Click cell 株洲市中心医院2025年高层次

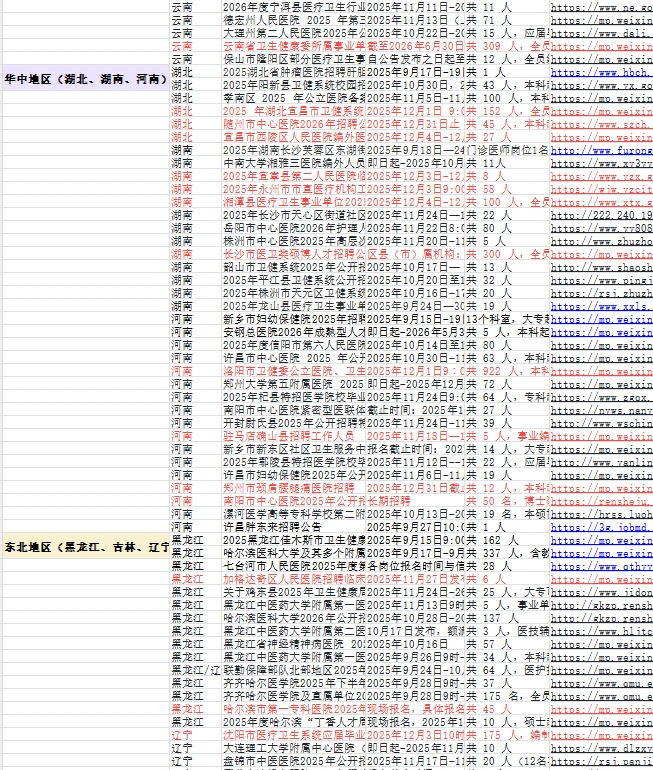tap(294, 241)
